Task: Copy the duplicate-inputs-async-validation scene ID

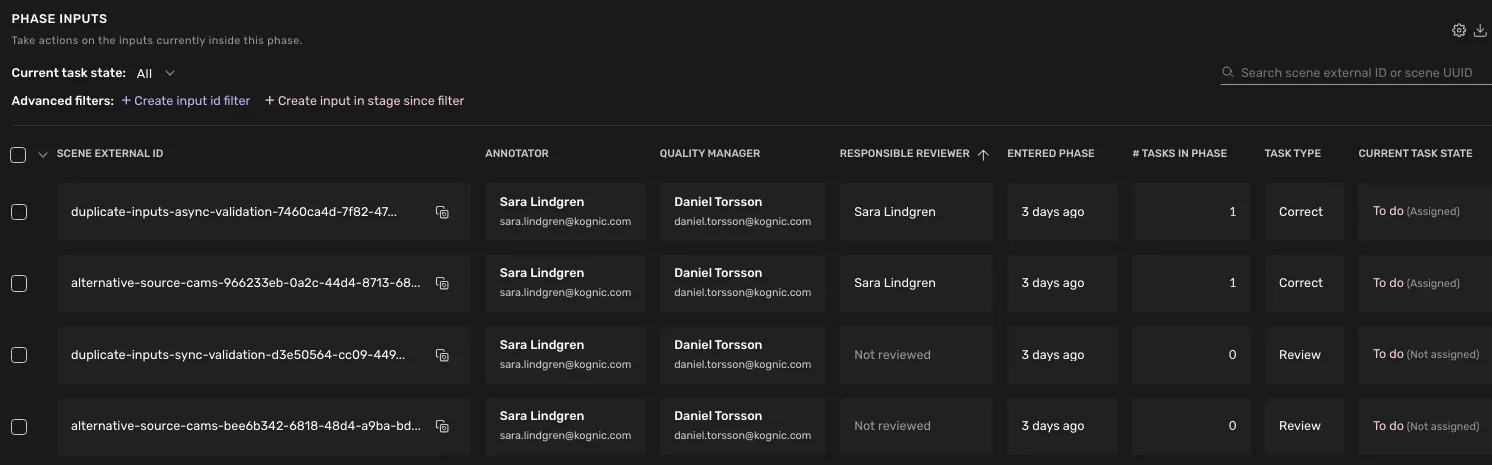Action: [442, 212]
